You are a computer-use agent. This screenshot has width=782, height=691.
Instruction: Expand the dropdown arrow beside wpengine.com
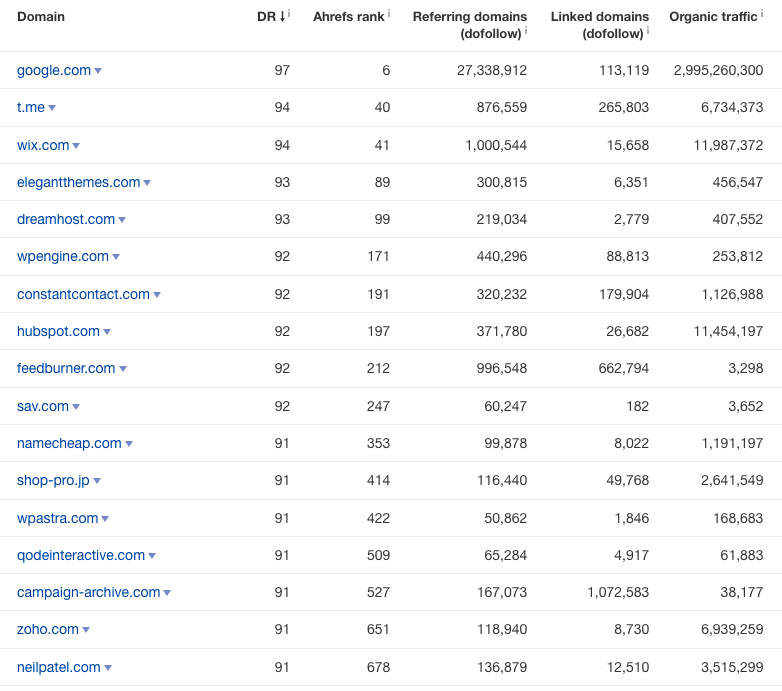(116, 257)
